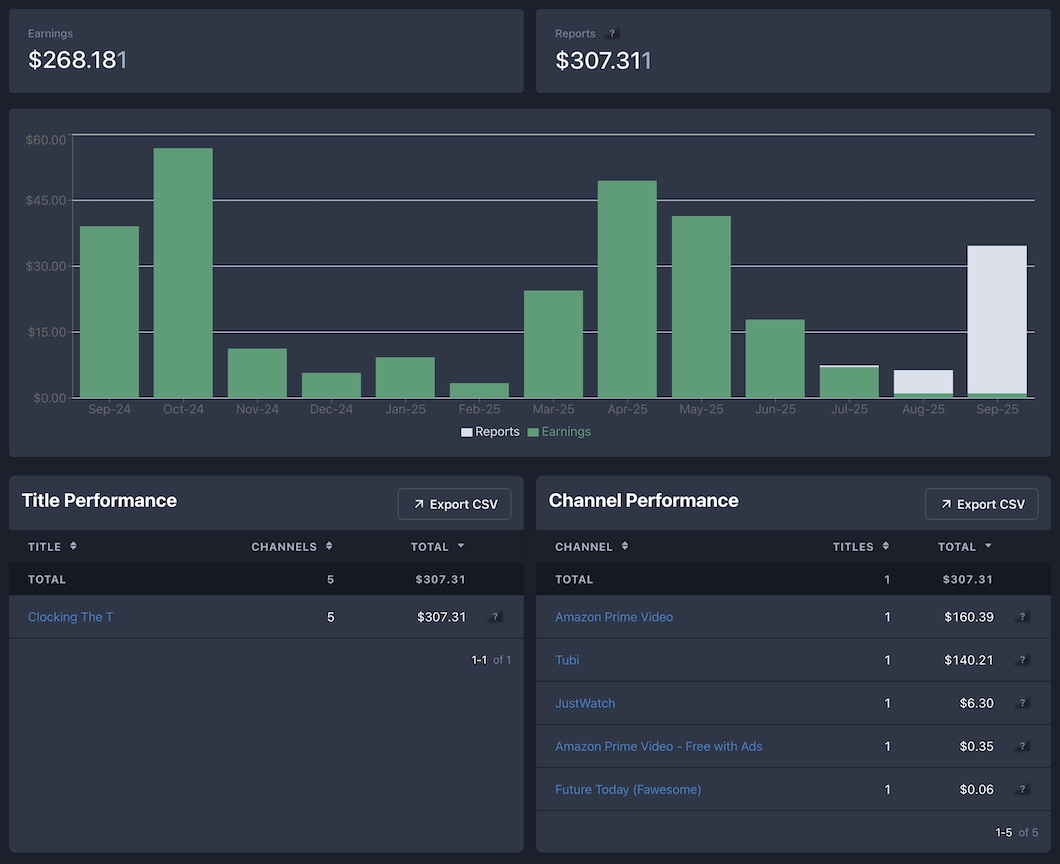Export Channel Performance as CSV

(x=981, y=504)
